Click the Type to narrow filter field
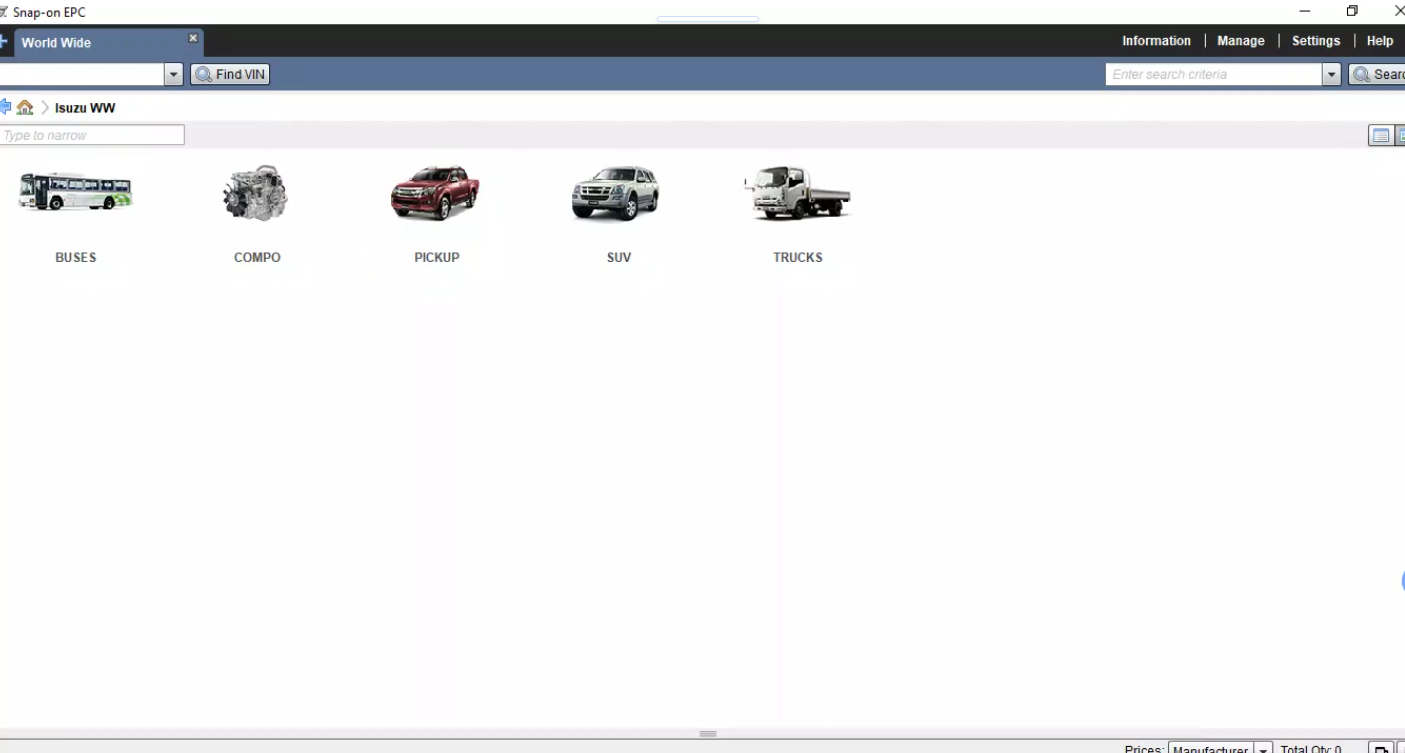This screenshot has width=1405, height=753. (92, 135)
